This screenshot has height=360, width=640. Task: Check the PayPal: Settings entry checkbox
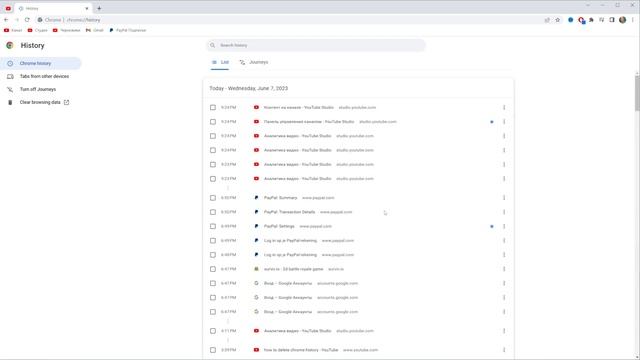point(213,226)
